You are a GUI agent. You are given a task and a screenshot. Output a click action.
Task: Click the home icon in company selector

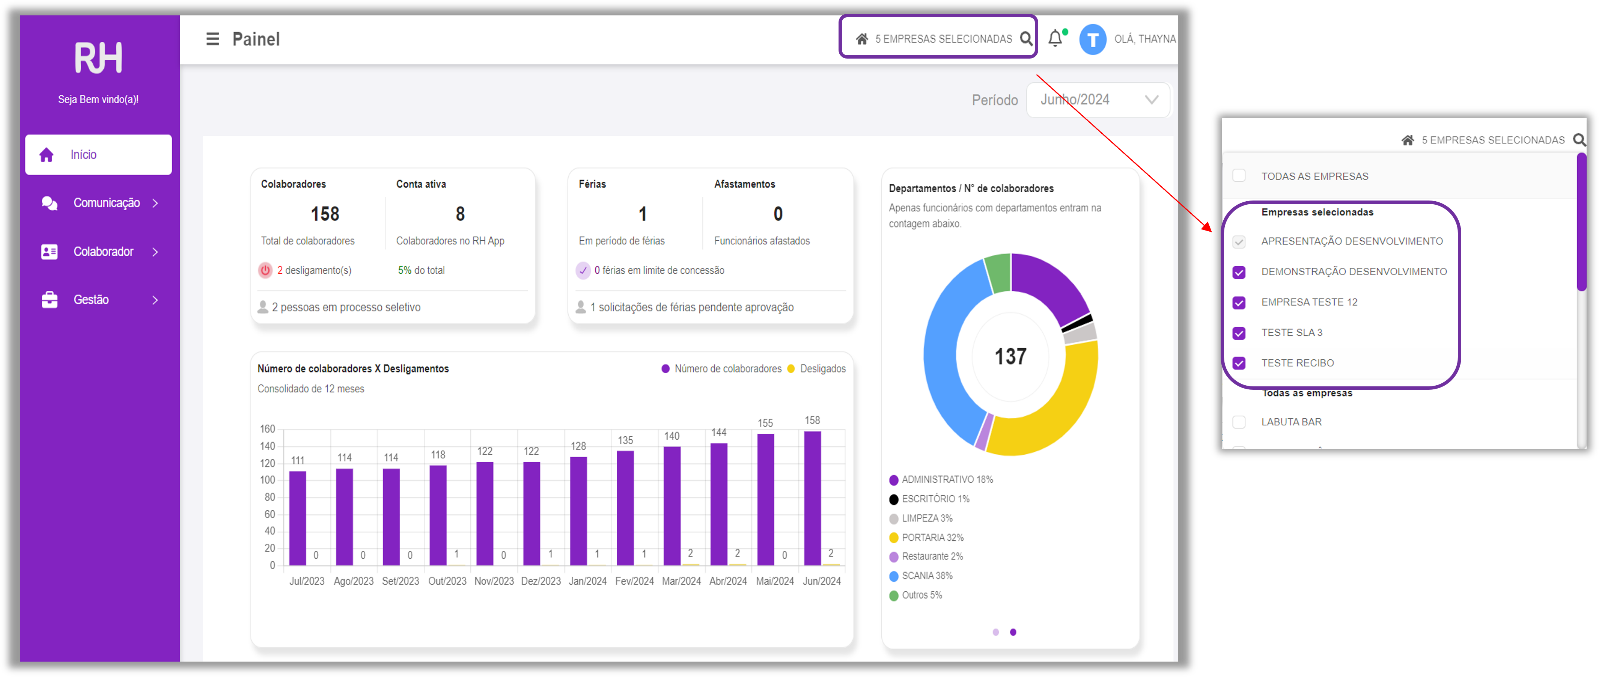[x=862, y=39]
